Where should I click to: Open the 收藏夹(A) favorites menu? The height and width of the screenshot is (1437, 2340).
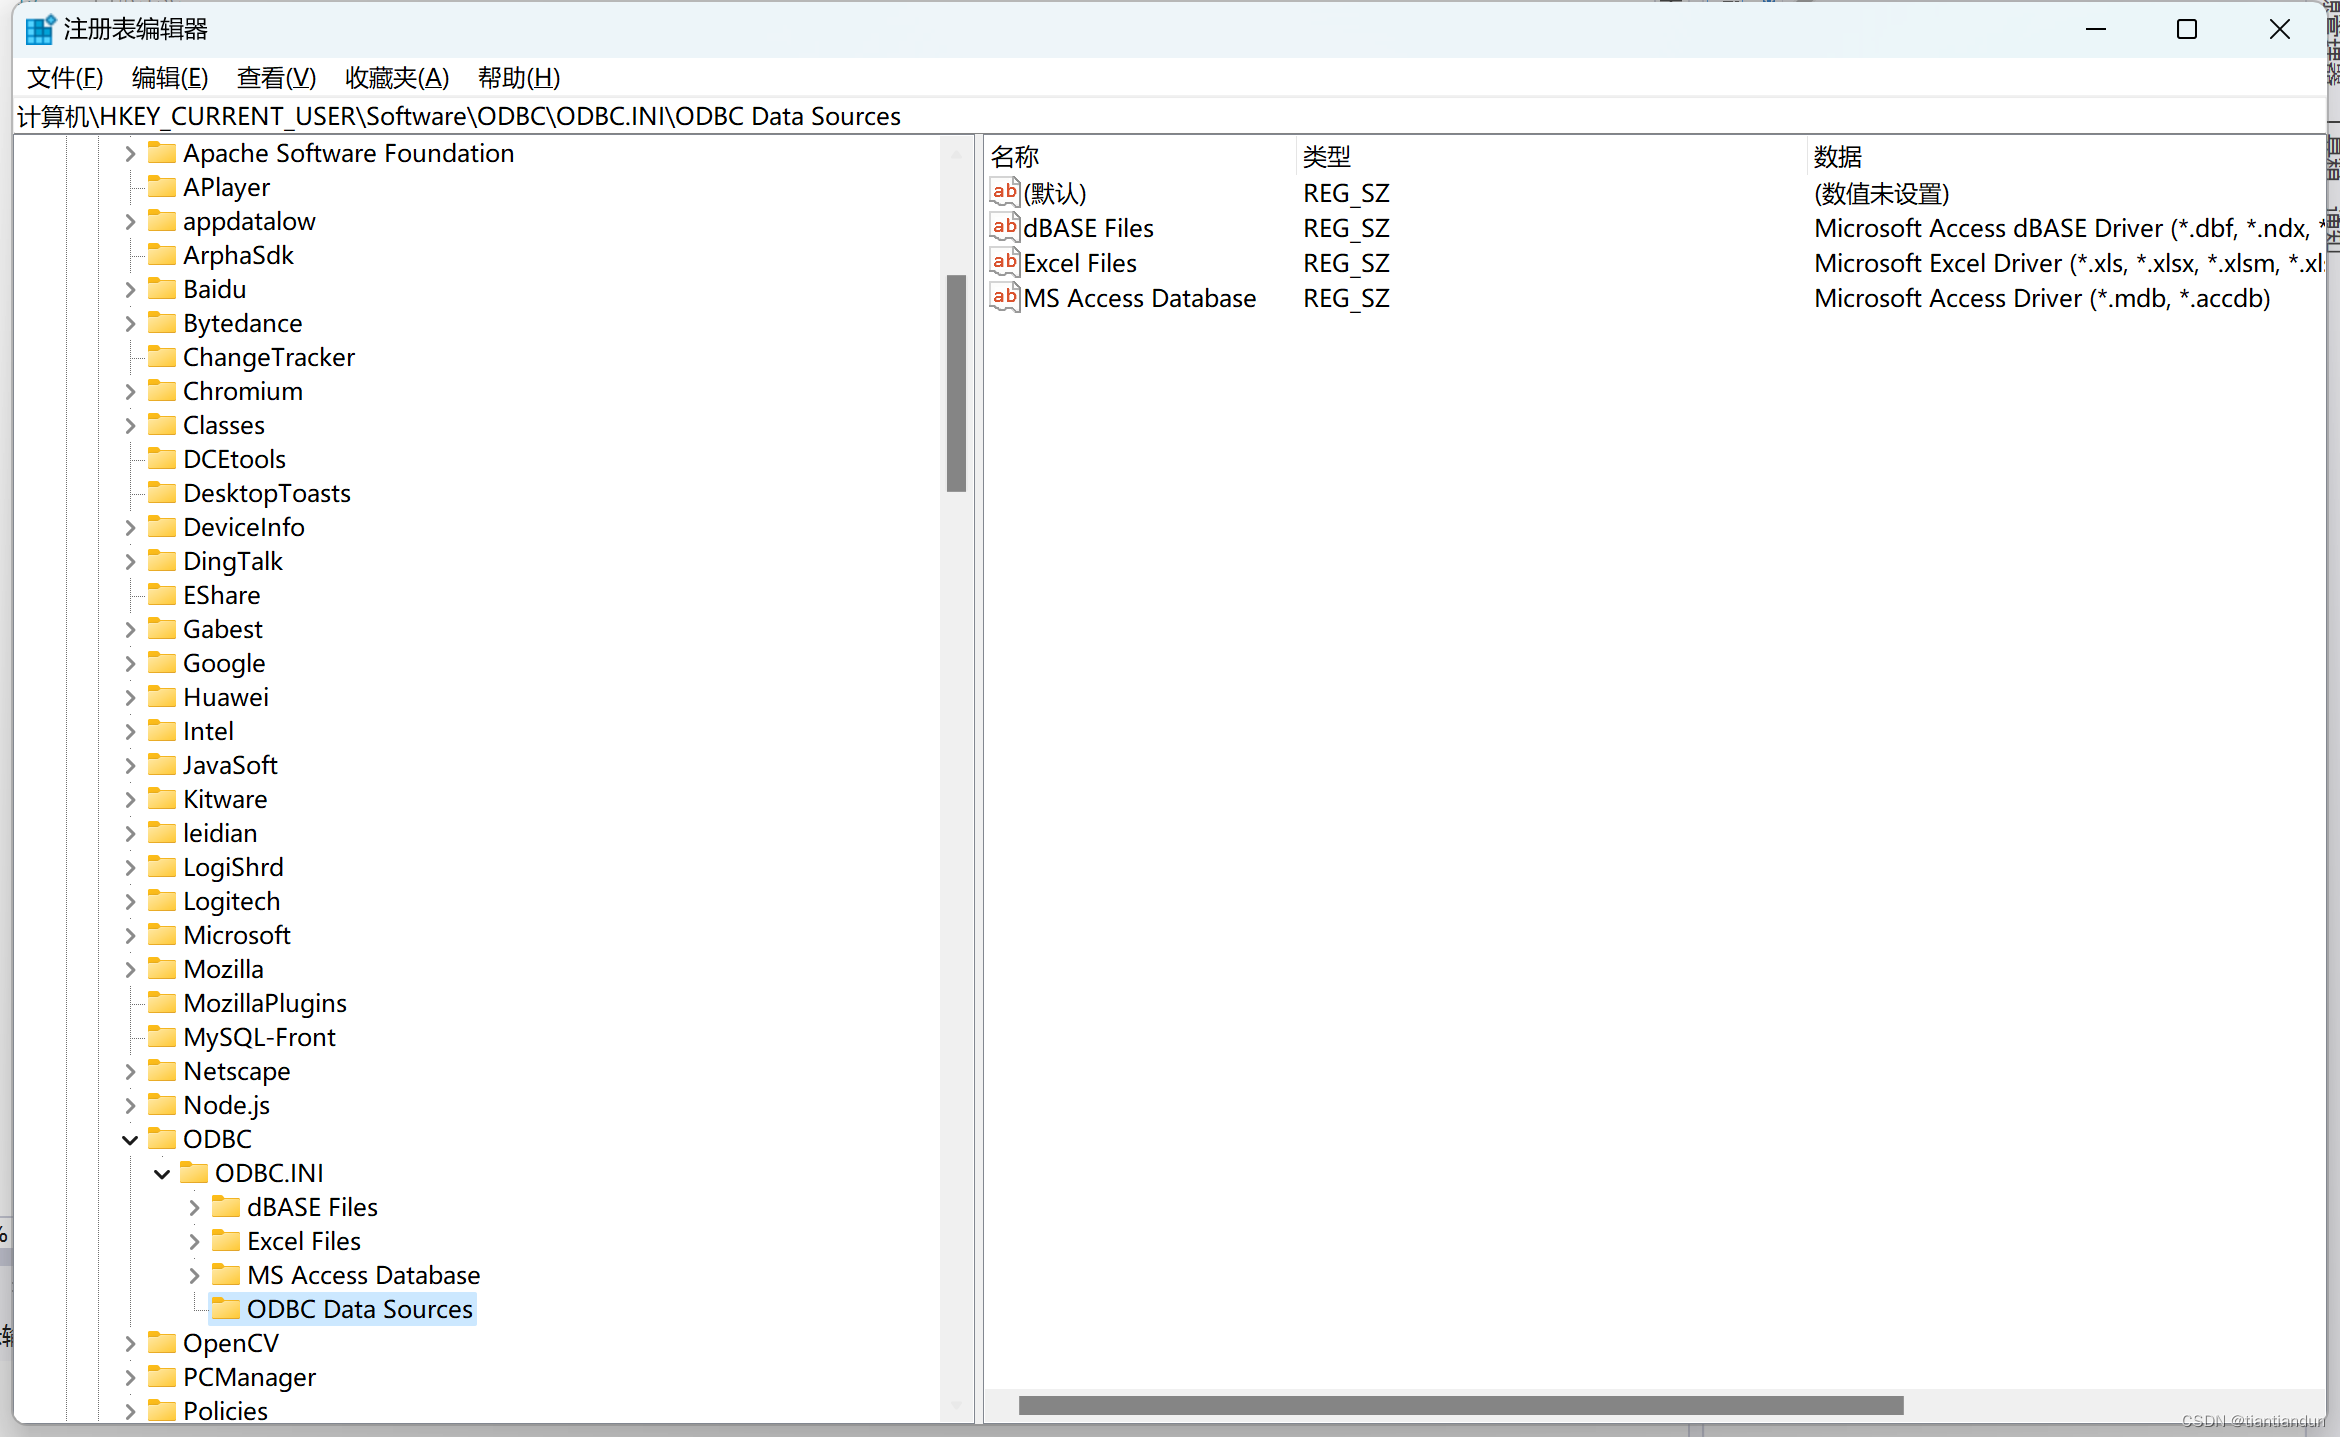click(x=397, y=78)
